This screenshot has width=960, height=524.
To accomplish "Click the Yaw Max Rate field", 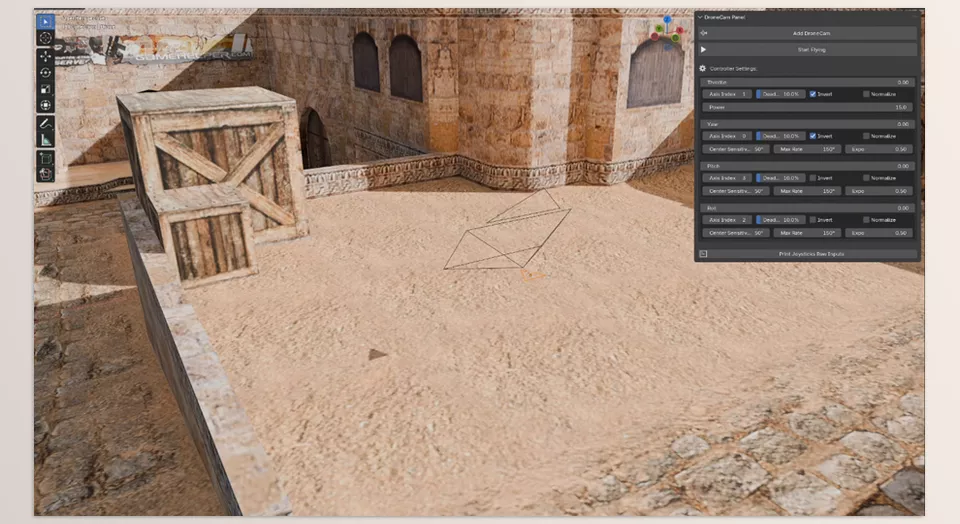I will [x=807, y=149].
